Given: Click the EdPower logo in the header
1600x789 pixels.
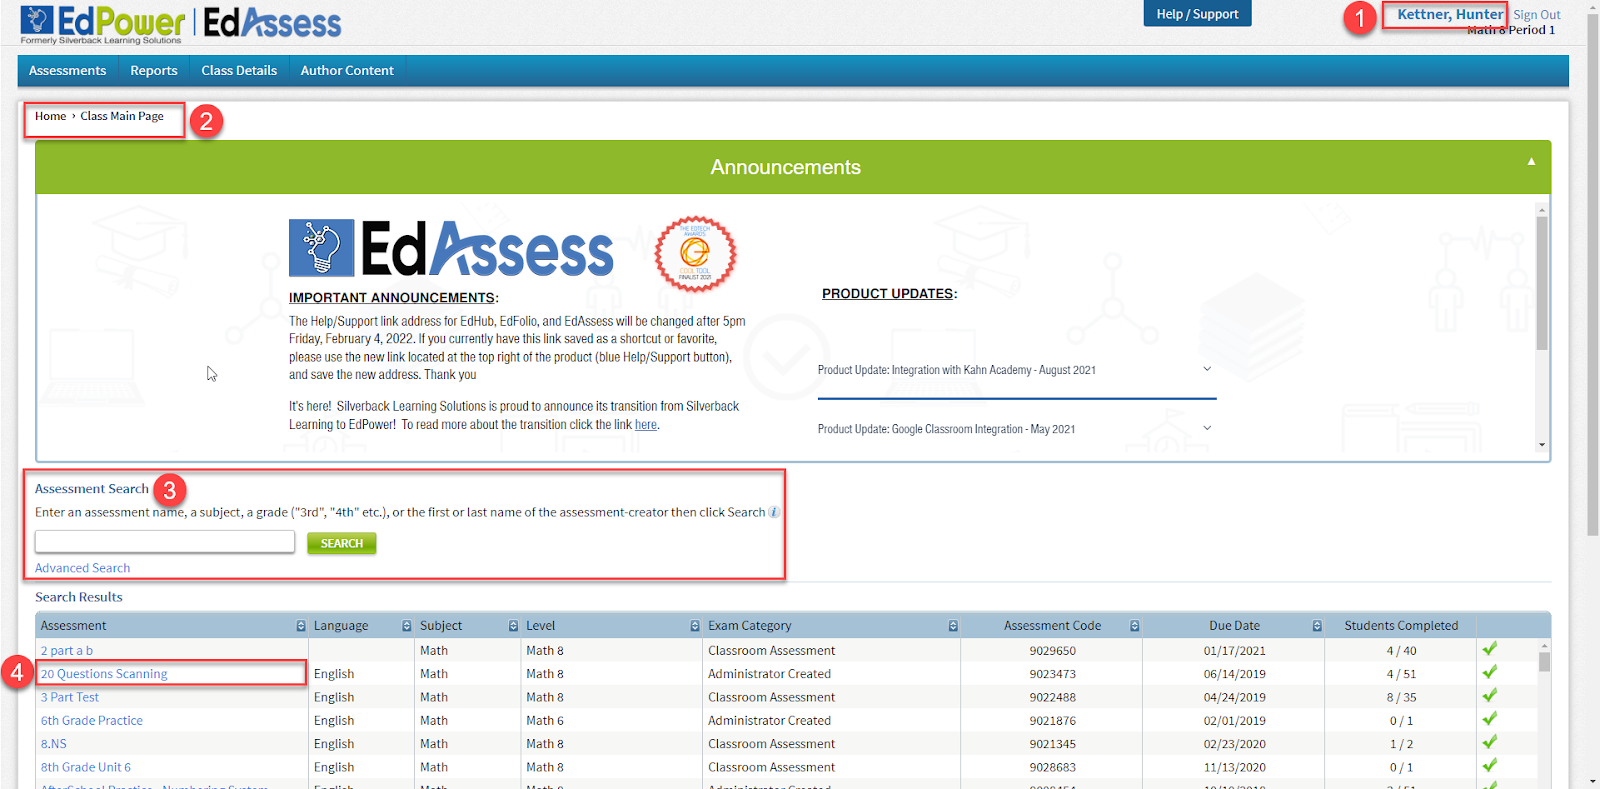Looking at the screenshot, I should pyautogui.click(x=103, y=24).
